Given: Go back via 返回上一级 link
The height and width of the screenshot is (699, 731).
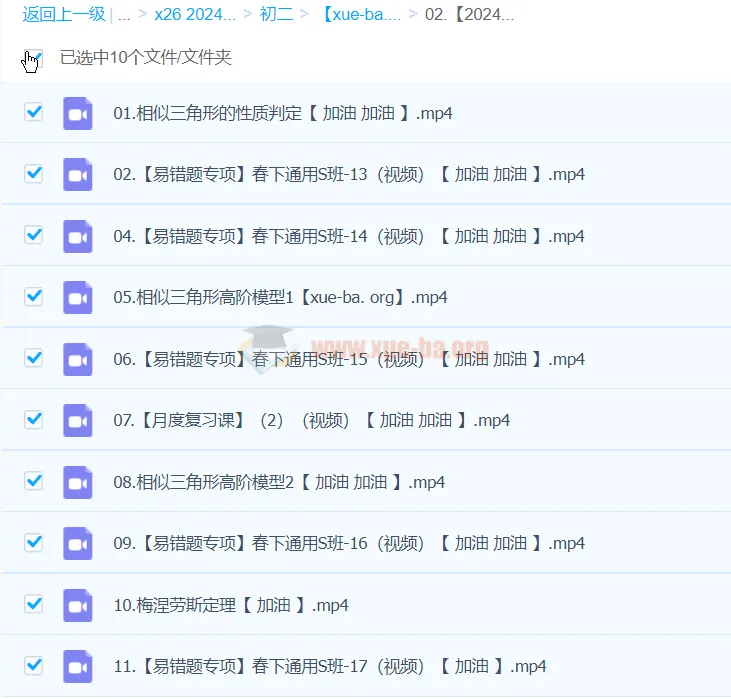Looking at the screenshot, I should coord(64,15).
